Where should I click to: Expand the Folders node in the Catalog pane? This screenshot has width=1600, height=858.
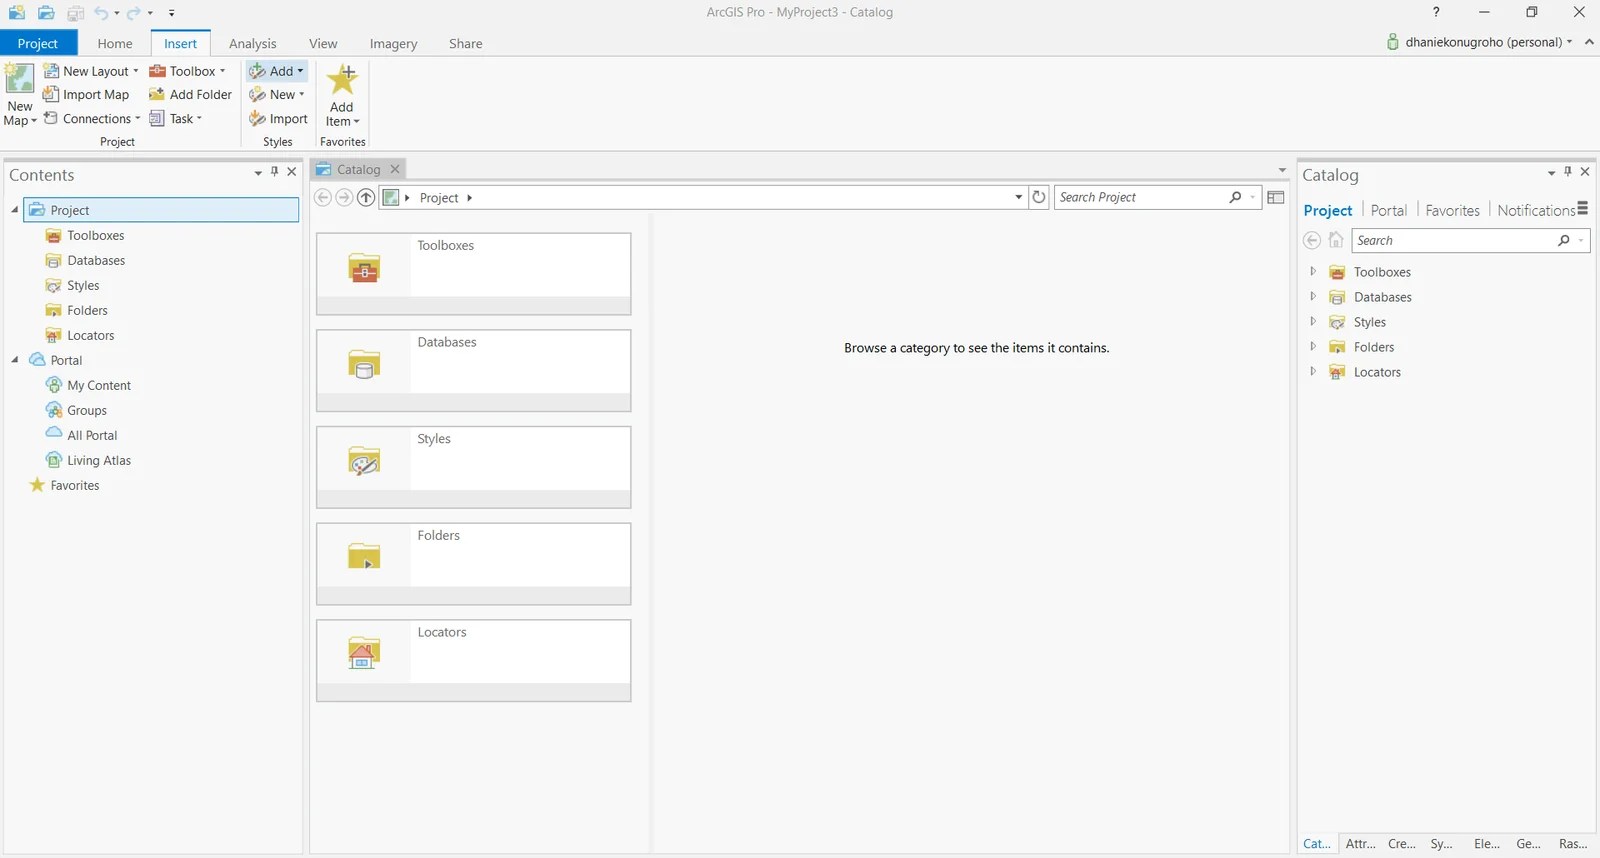tap(1313, 346)
